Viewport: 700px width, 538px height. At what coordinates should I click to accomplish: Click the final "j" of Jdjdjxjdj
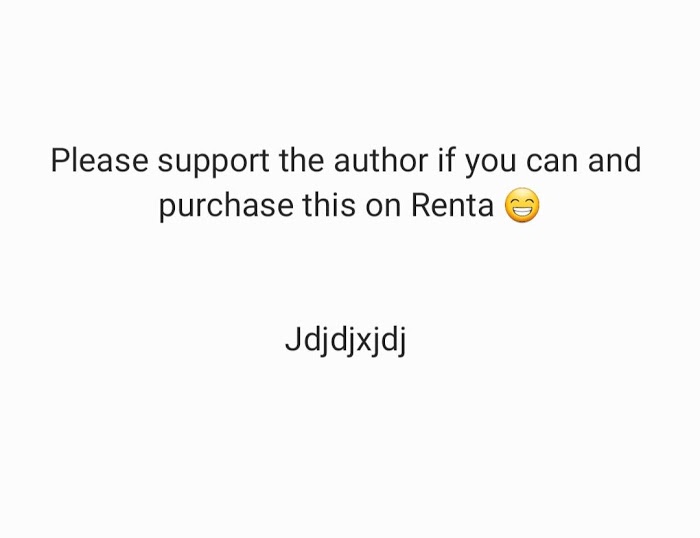pos(402,342)
